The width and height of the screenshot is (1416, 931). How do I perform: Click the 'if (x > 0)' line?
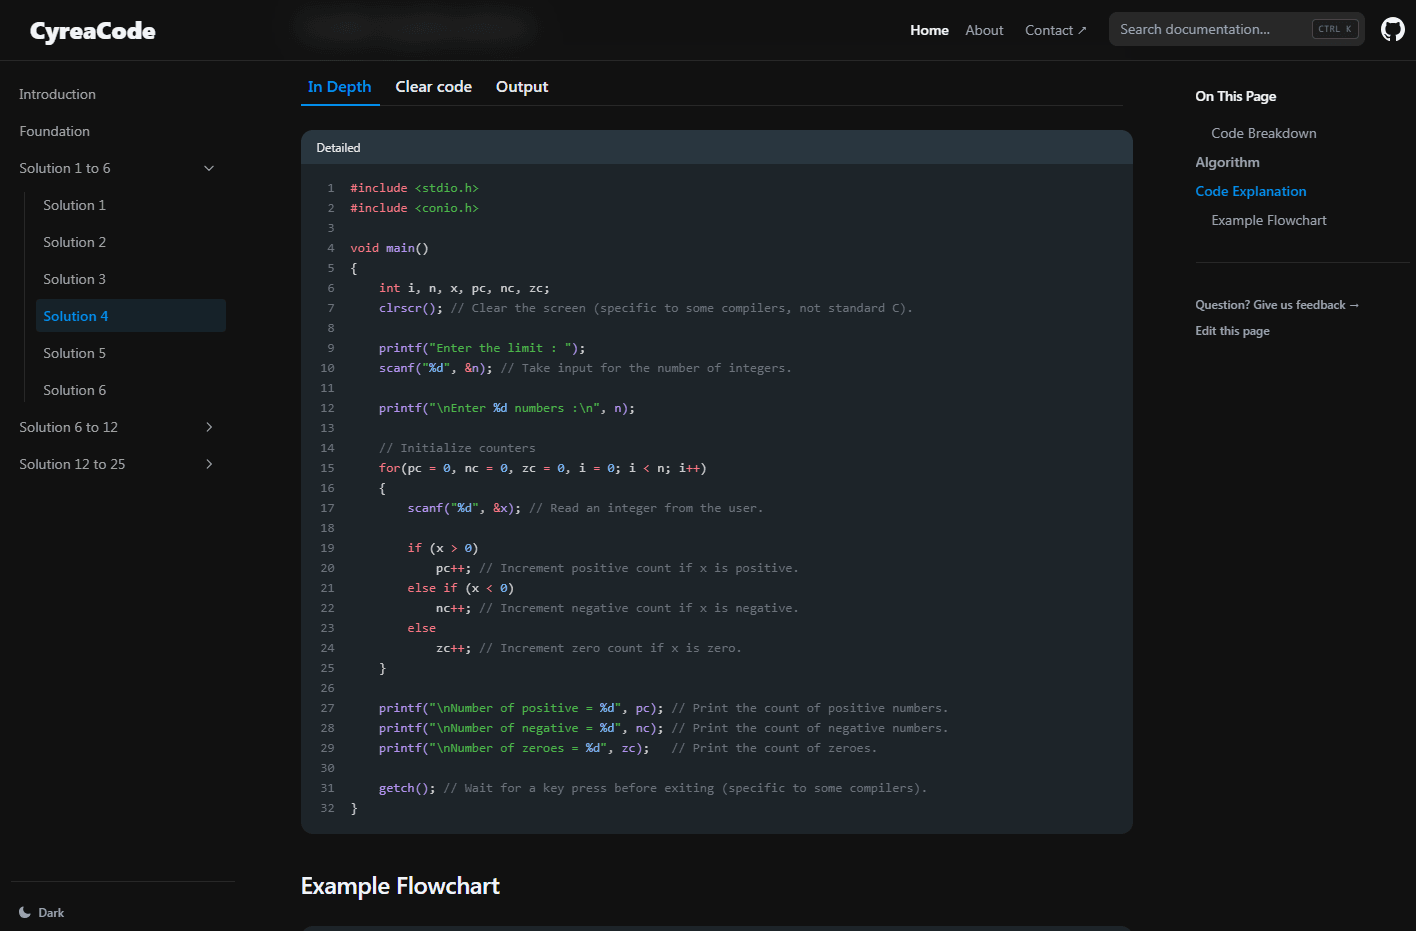[x=442, y=548]
